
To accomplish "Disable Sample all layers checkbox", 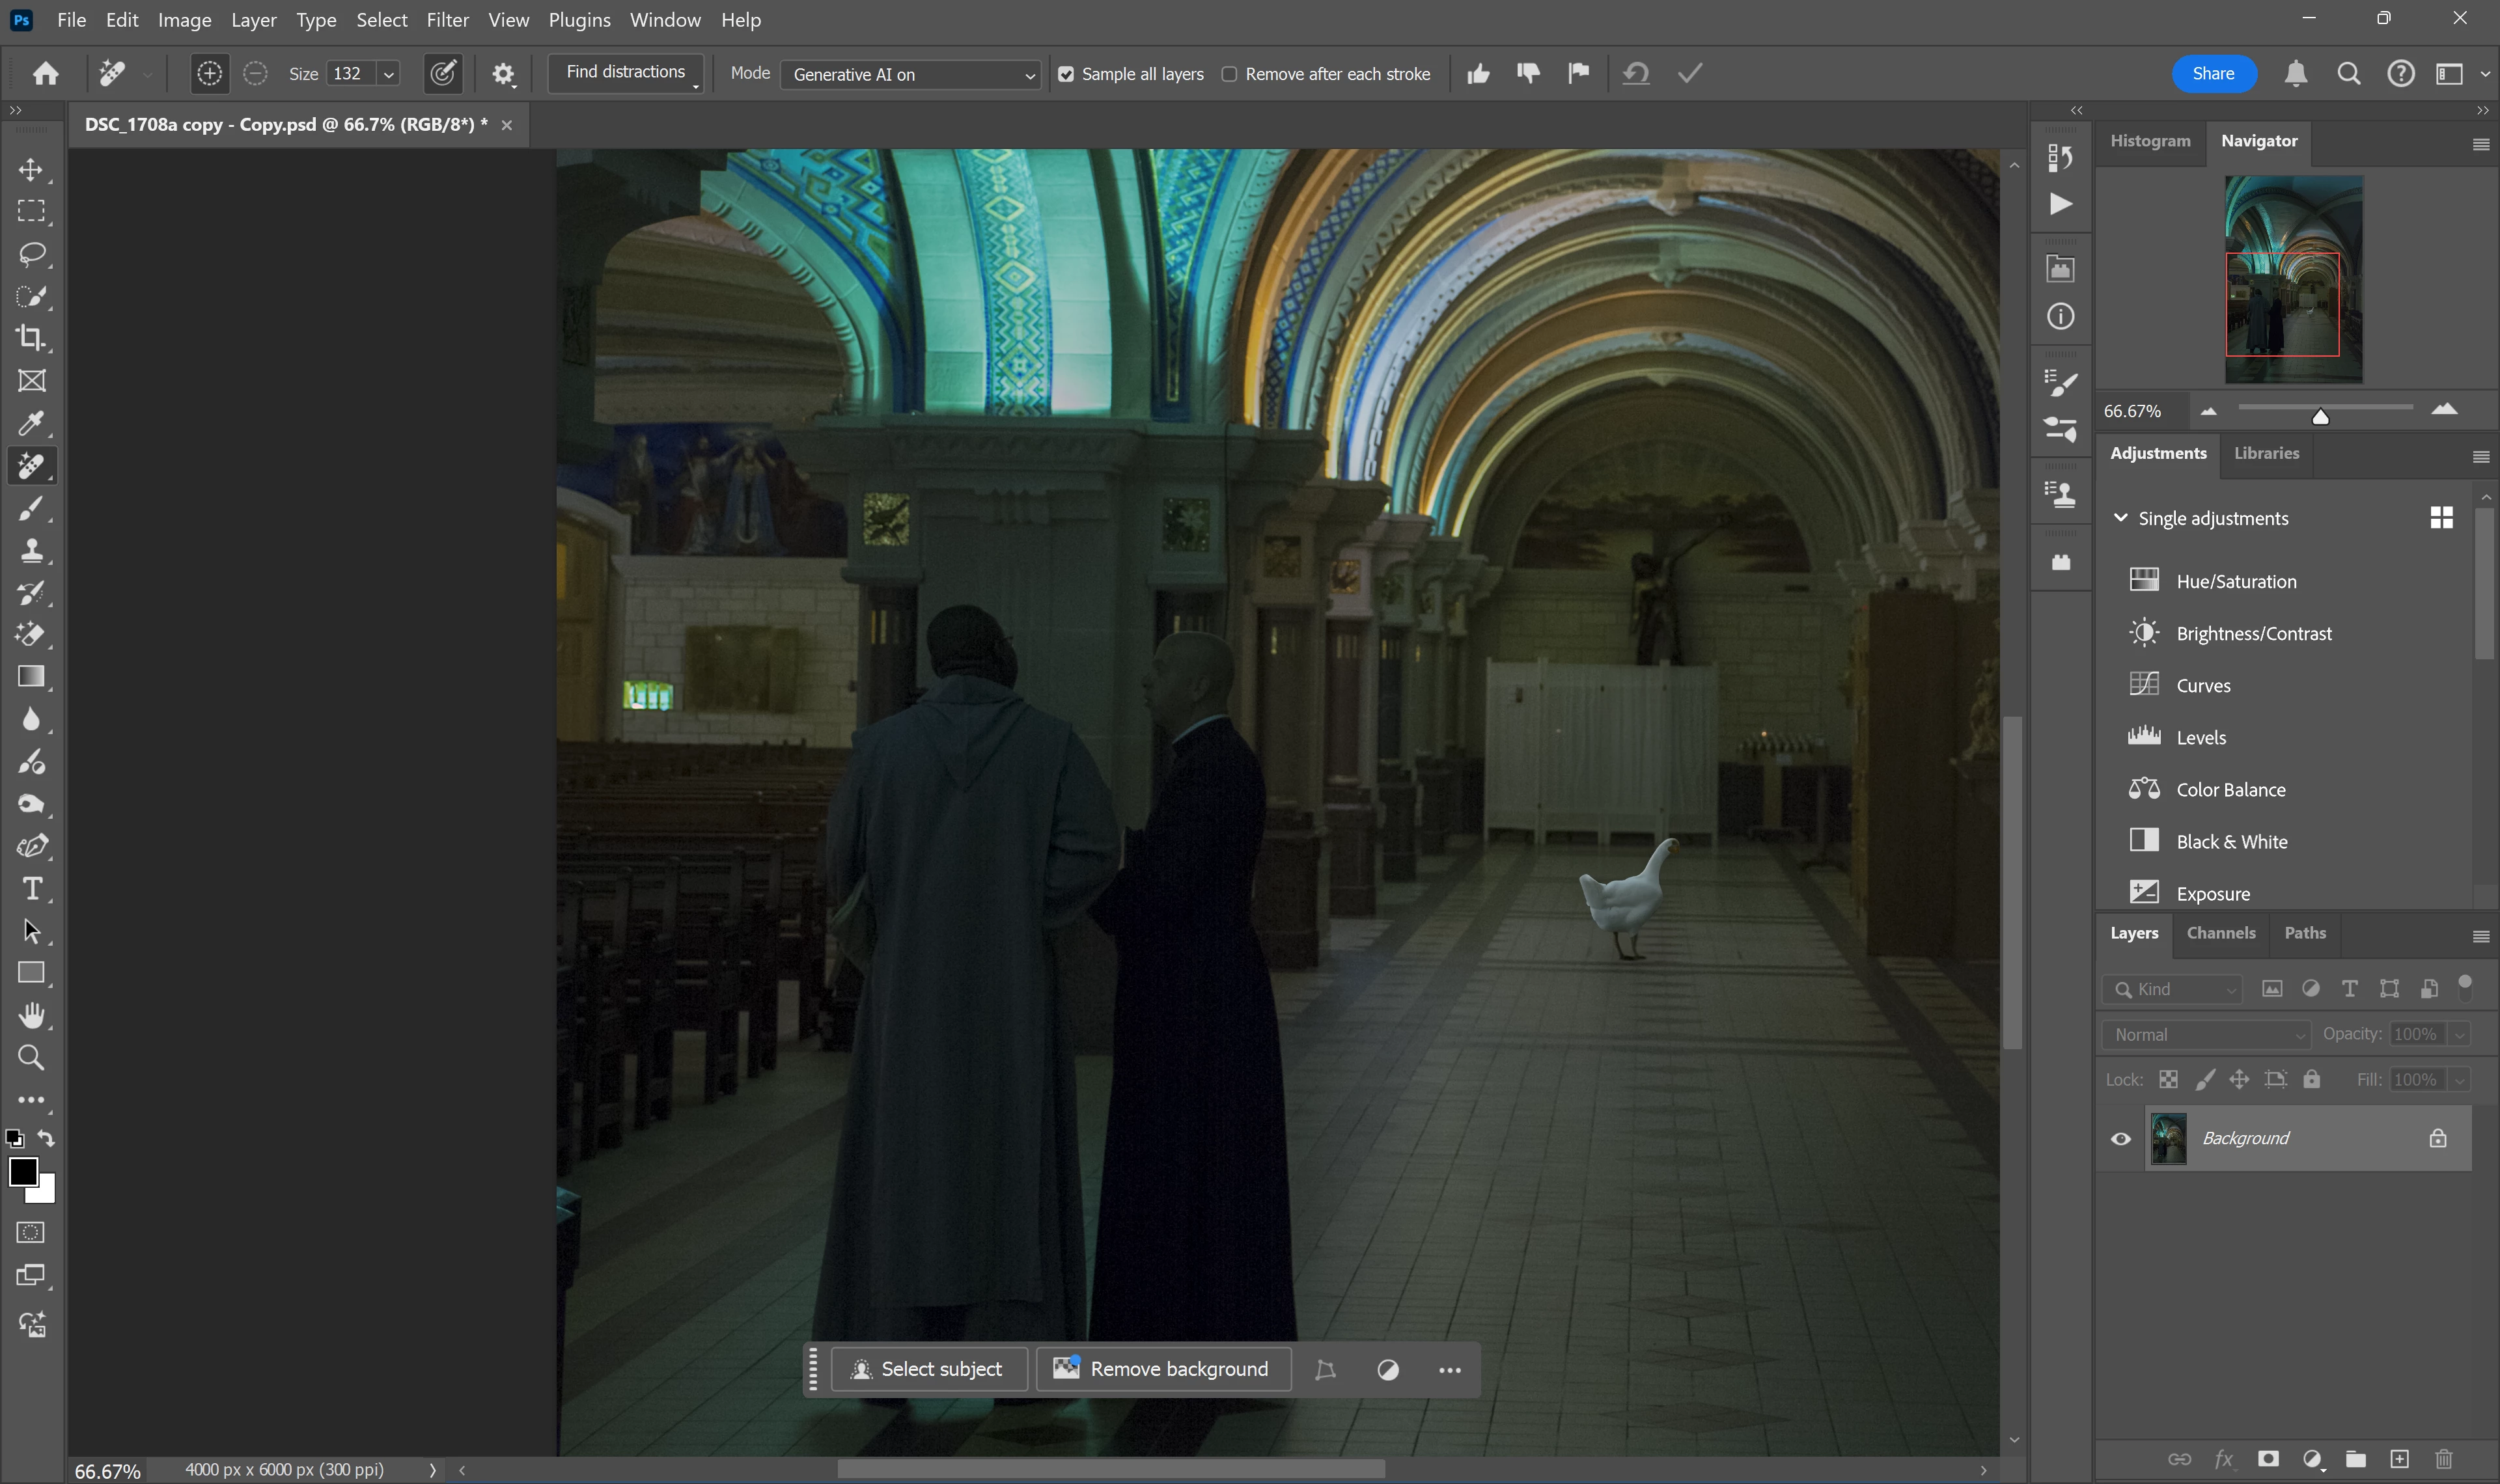I will [1066, 74].
